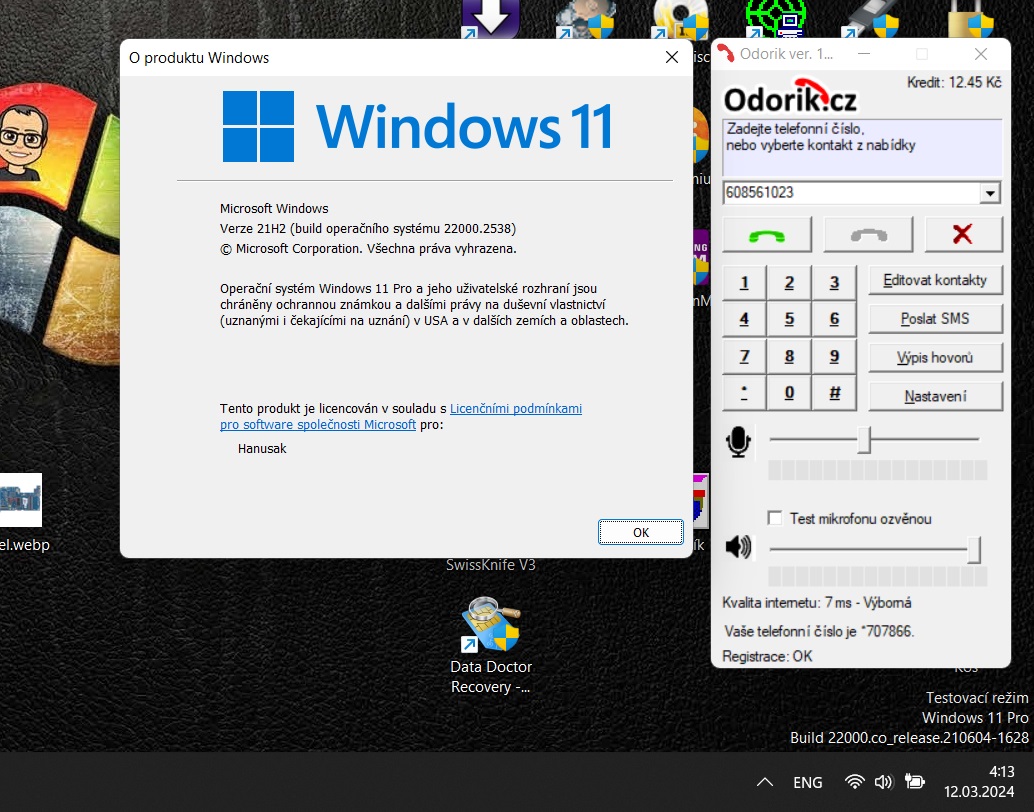Click the microphone icon in Odorik
Viewport: 1034px width, 812px height.
pos(739,441)
